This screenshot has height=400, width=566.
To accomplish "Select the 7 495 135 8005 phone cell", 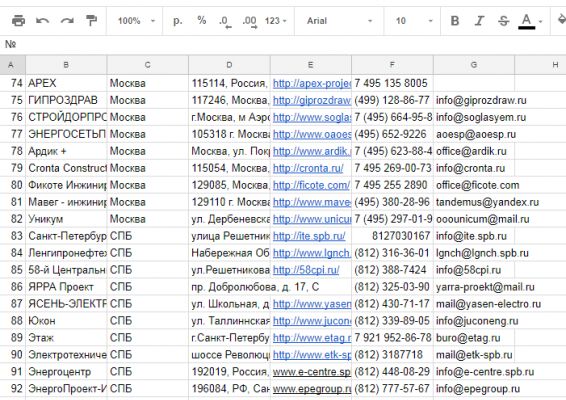I will point(392,83).
